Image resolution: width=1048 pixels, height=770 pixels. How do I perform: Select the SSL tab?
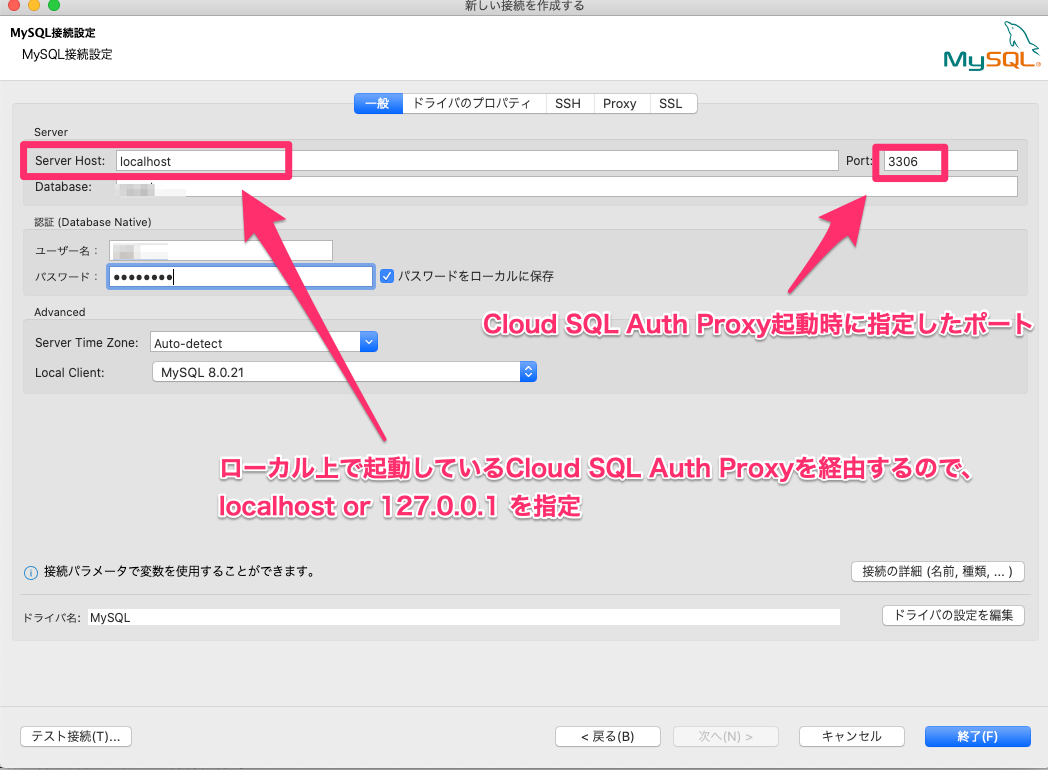tap(671, 103)
